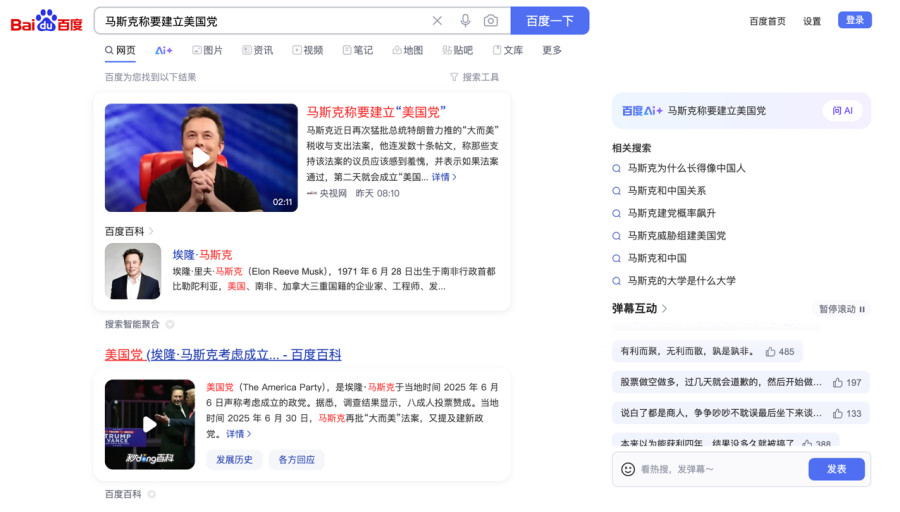Switch to the 图片 tab

(207, 51)
